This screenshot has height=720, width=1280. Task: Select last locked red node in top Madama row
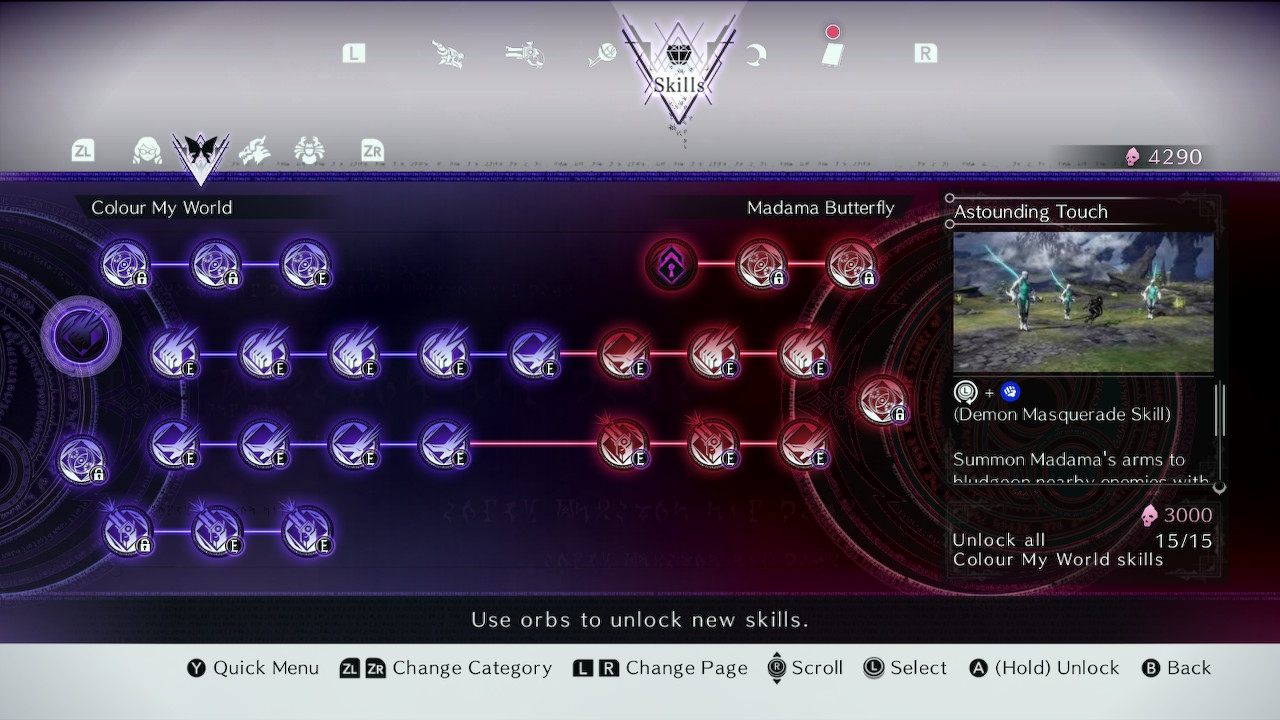851,264
